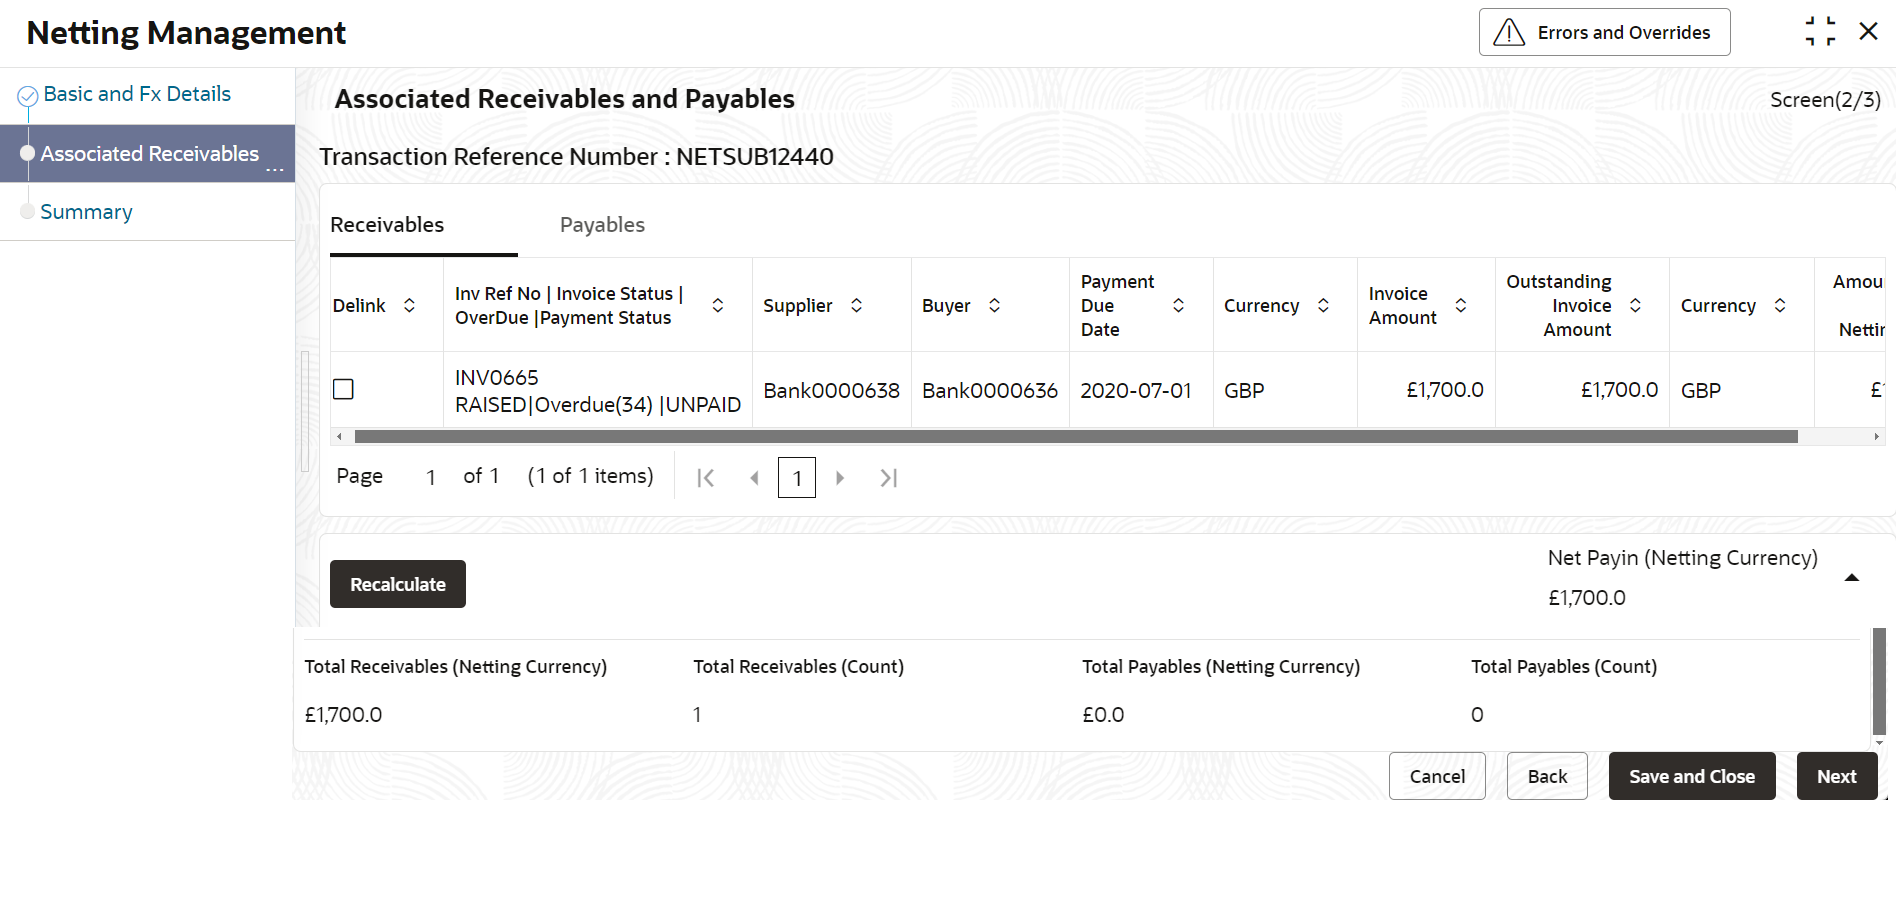The height and width of the screenshot is (899, 1896).
Task: Click the page number input box
Action: click(x=797, y=478)
